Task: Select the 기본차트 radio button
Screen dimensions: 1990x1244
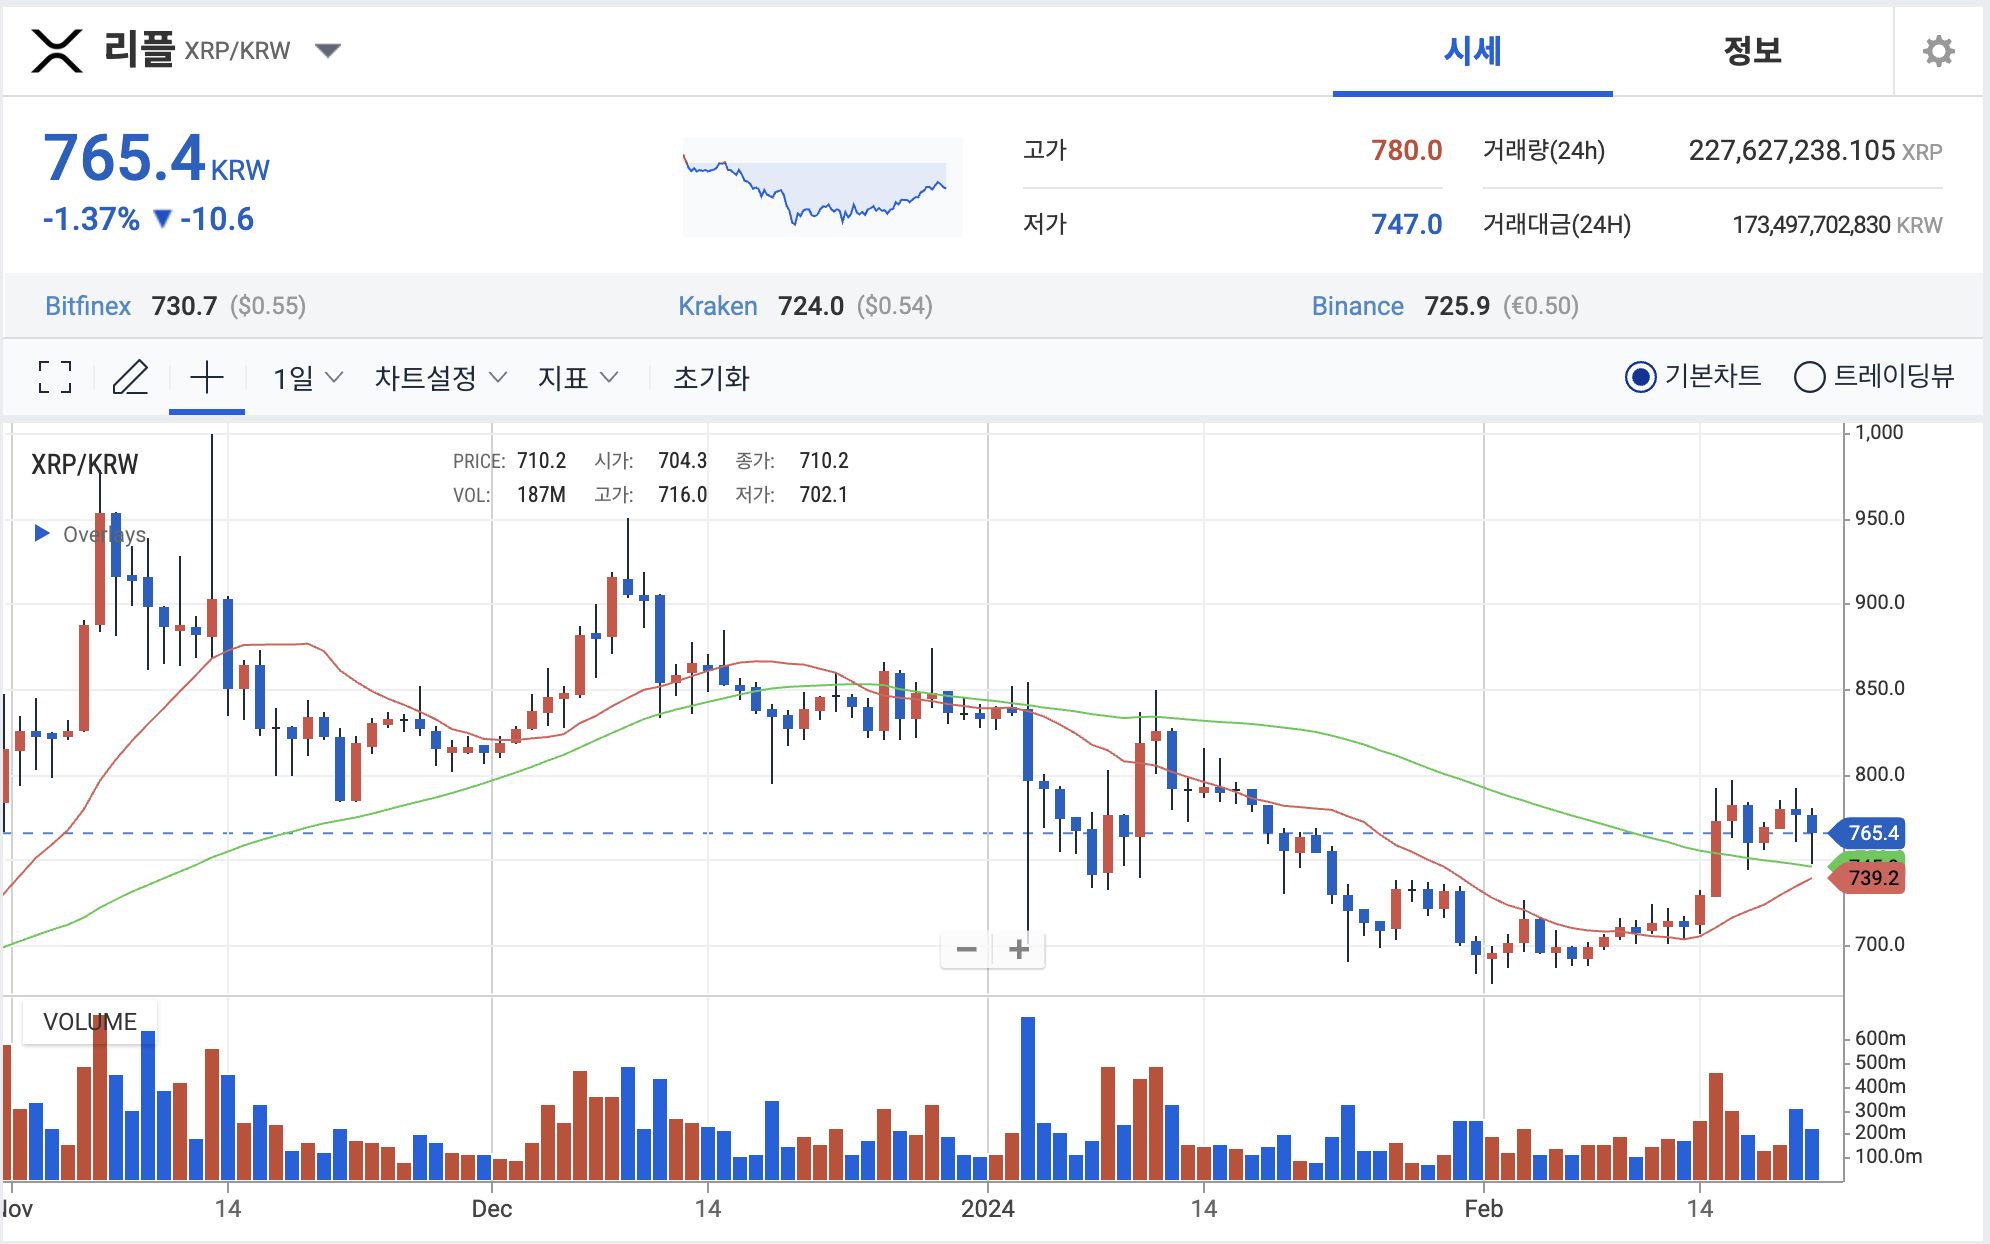Action: [x=1640, y=377]
